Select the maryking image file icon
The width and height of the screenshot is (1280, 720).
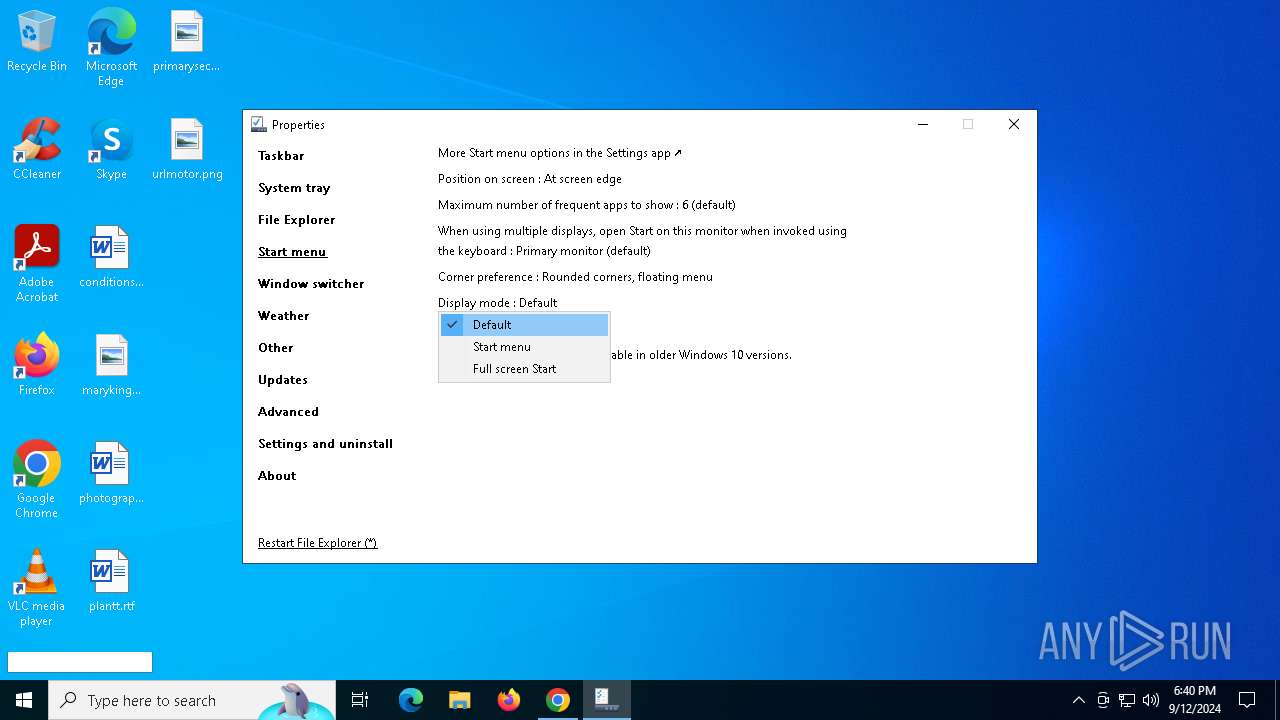click(111, 366)
